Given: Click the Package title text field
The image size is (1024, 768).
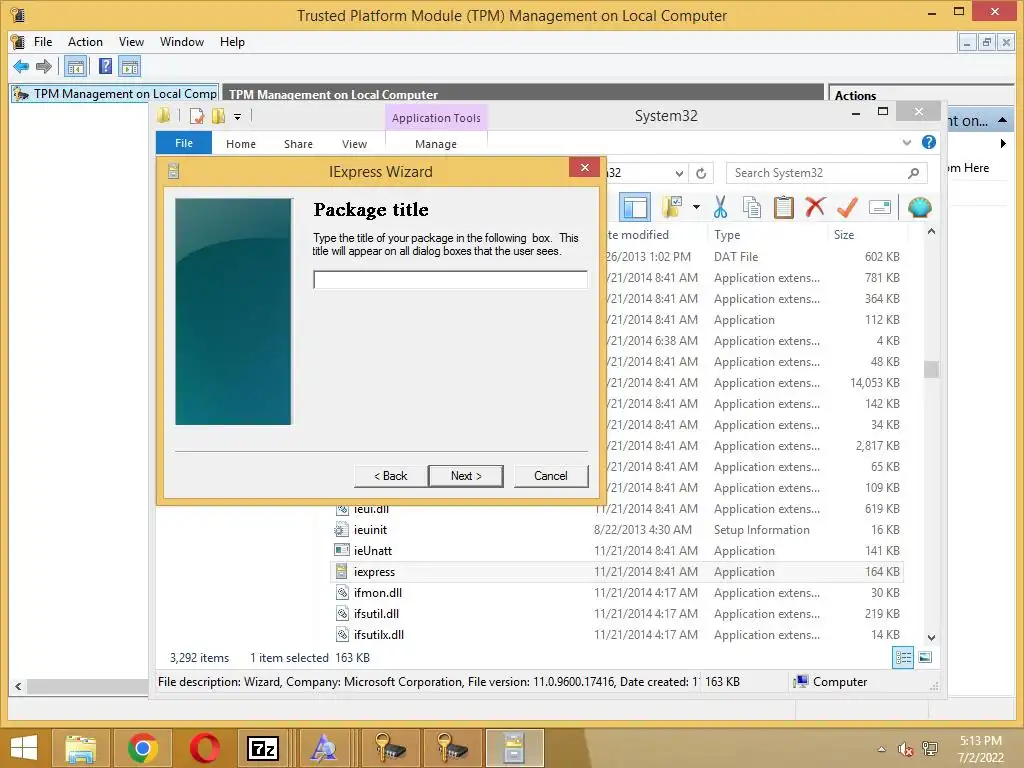Looking at the screenshot, I should tap(450, 280).
